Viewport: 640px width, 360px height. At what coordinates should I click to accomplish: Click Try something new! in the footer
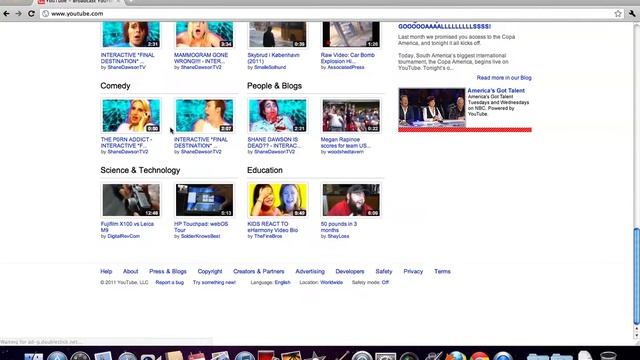tap(214, 282)
